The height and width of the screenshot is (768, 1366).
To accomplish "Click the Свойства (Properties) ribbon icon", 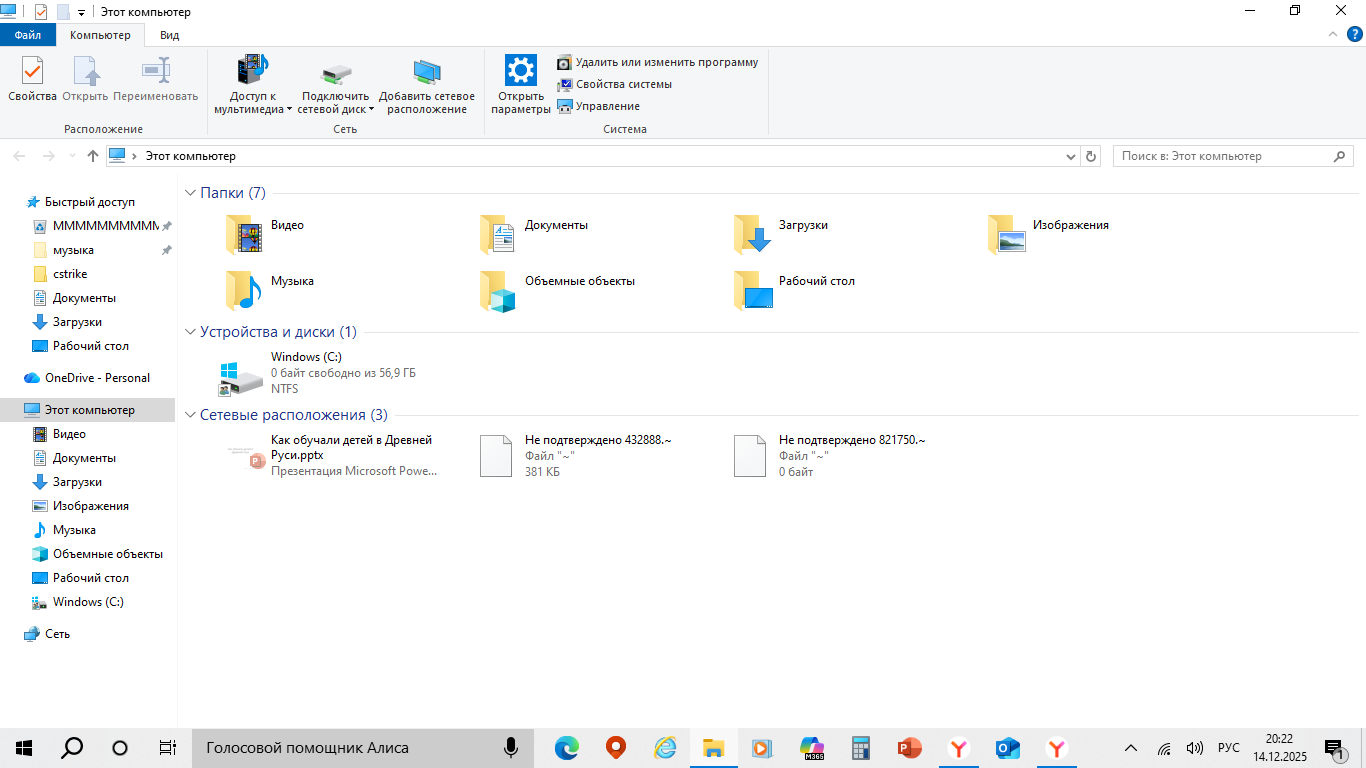I will coord(32,72).
